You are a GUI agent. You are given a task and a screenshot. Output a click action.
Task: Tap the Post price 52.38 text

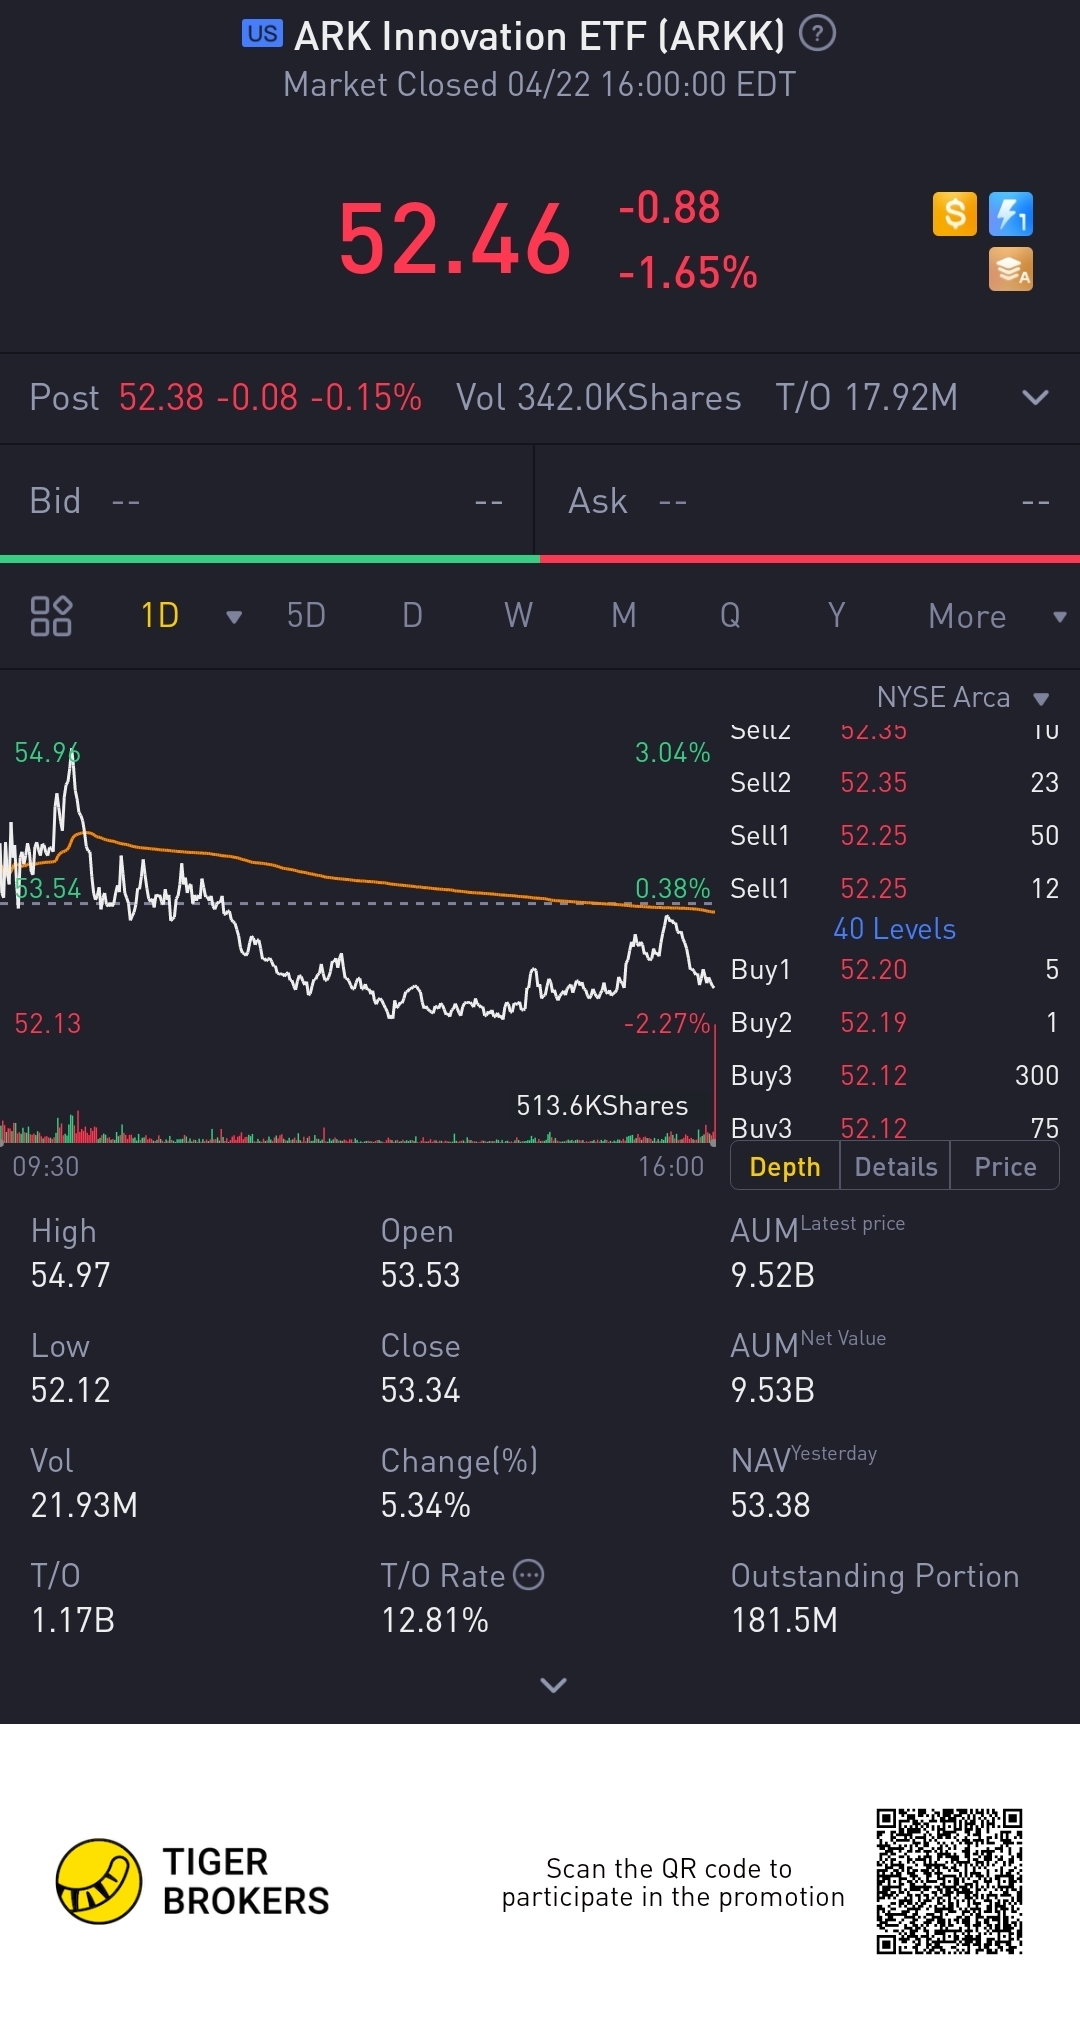click(x=161, y=398)
